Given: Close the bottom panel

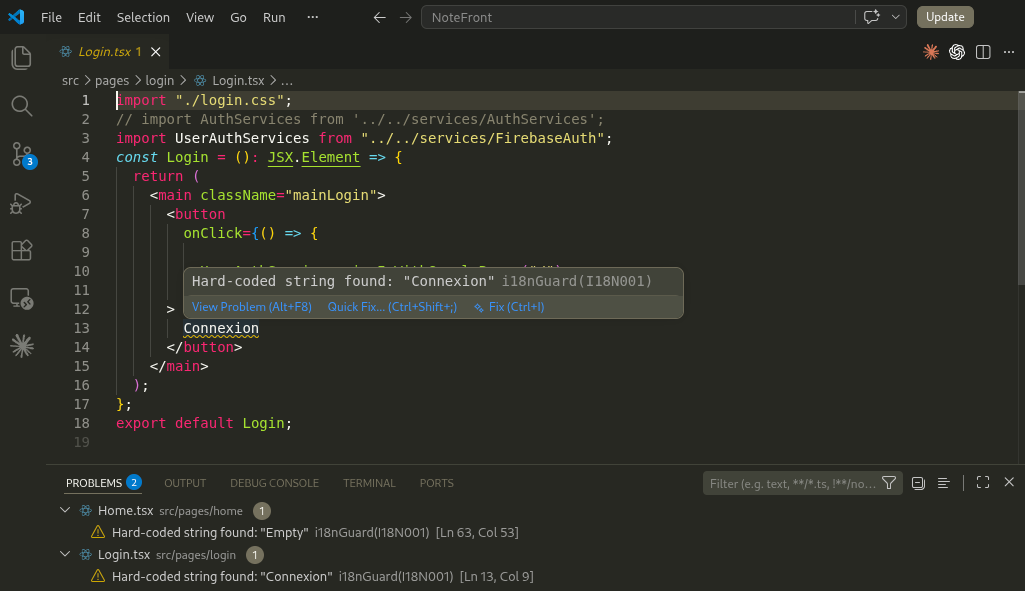Looking at the screenshot, I should click(1009, 482).
